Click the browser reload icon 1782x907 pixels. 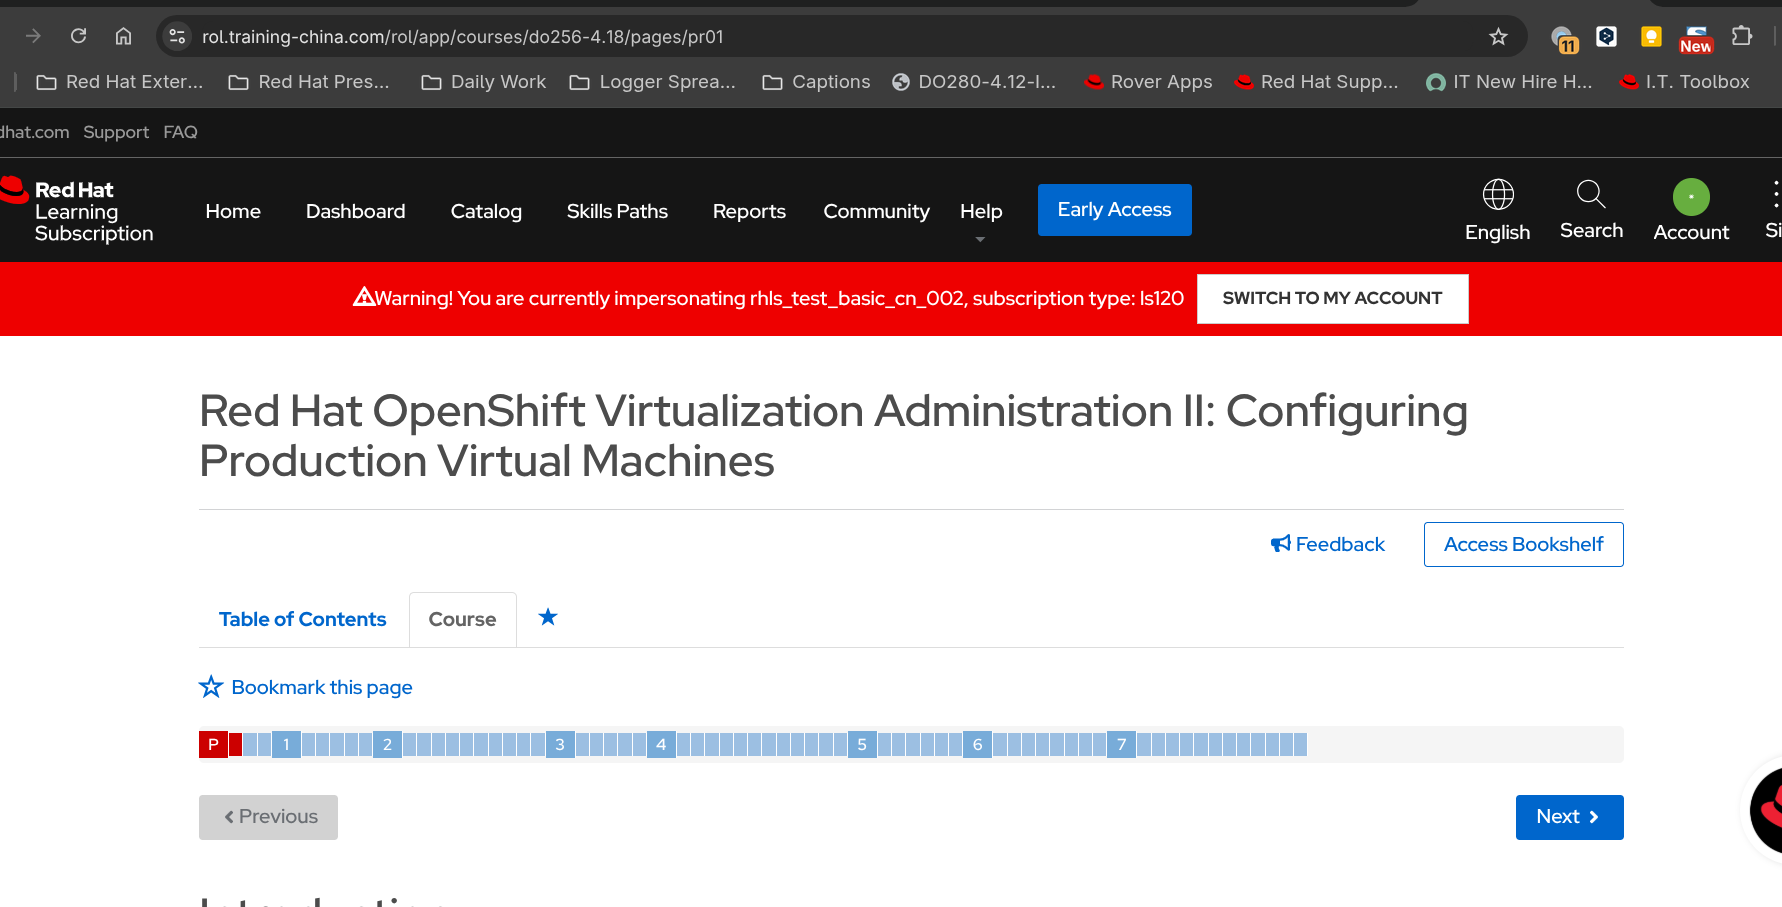point(78,36)
